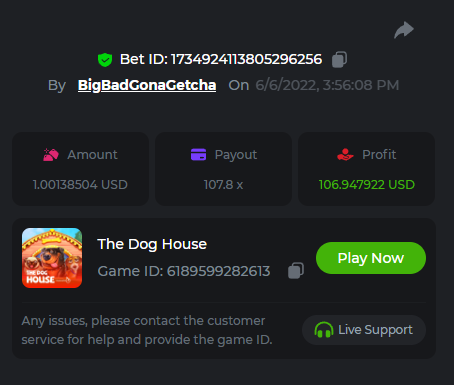This screenshot has height=385, width=454.
Task: Click the pink Amount icon
Action: 51,155
